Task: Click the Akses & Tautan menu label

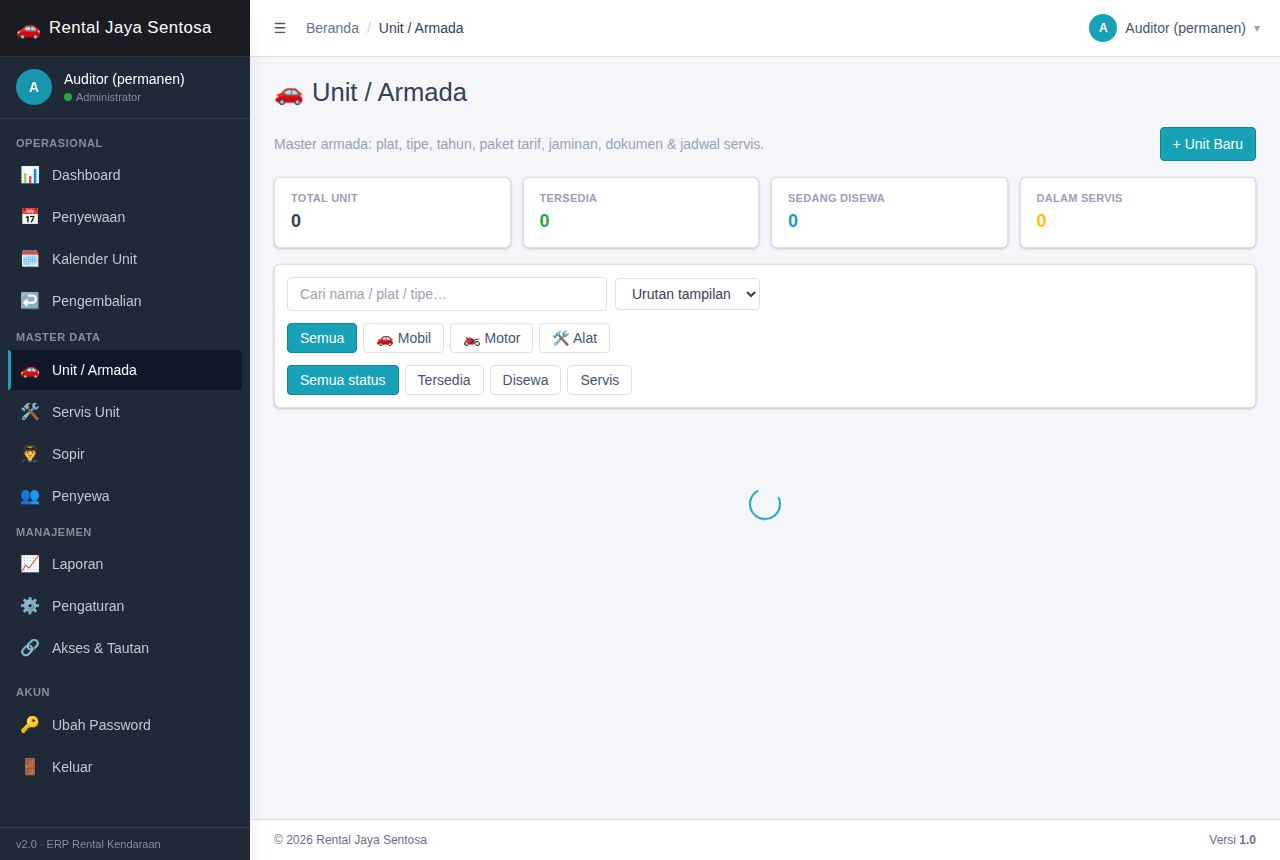Action: [100, 648]
